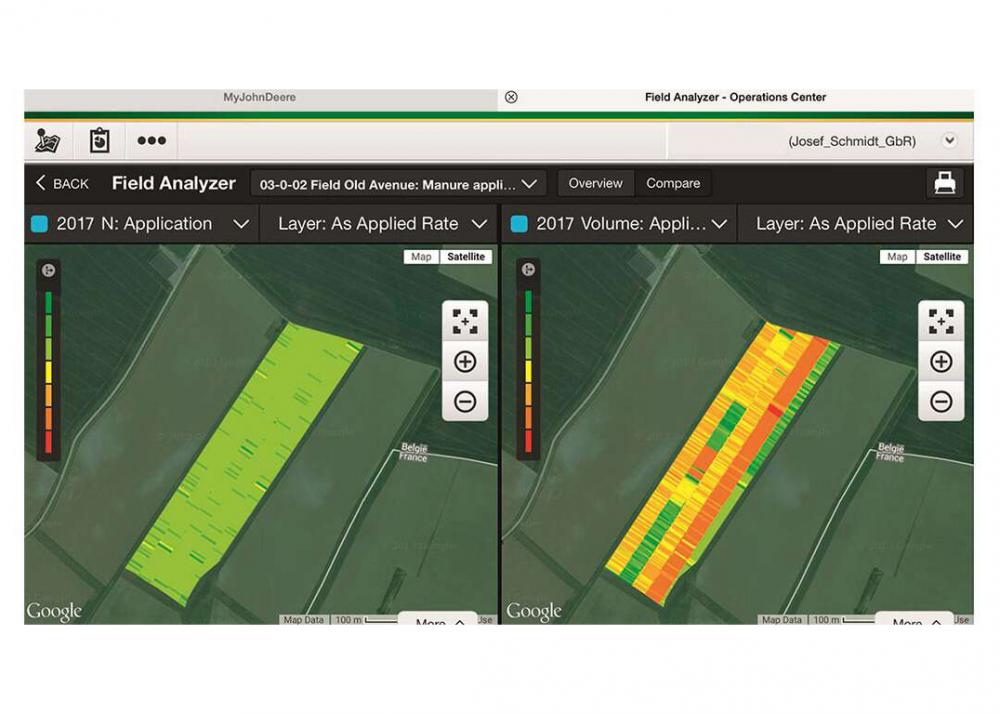Image resolution: width=1000 pixels, height=714 pixels.
Task: Switch to the MyJohnDeere tab
Action: [x=260, y=98]
